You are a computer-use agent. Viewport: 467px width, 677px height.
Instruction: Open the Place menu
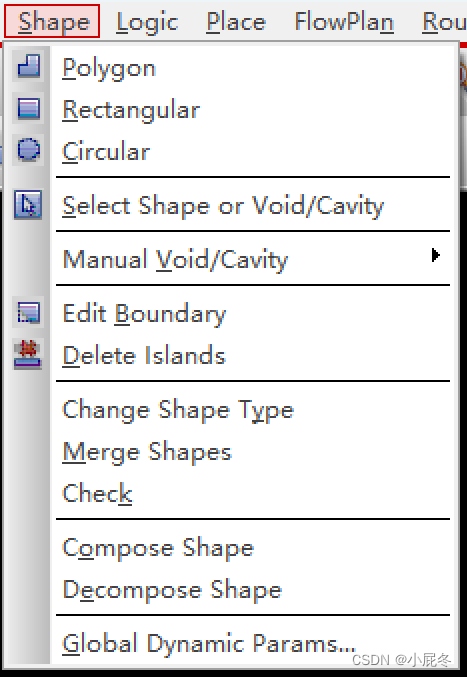pos(236,22)
